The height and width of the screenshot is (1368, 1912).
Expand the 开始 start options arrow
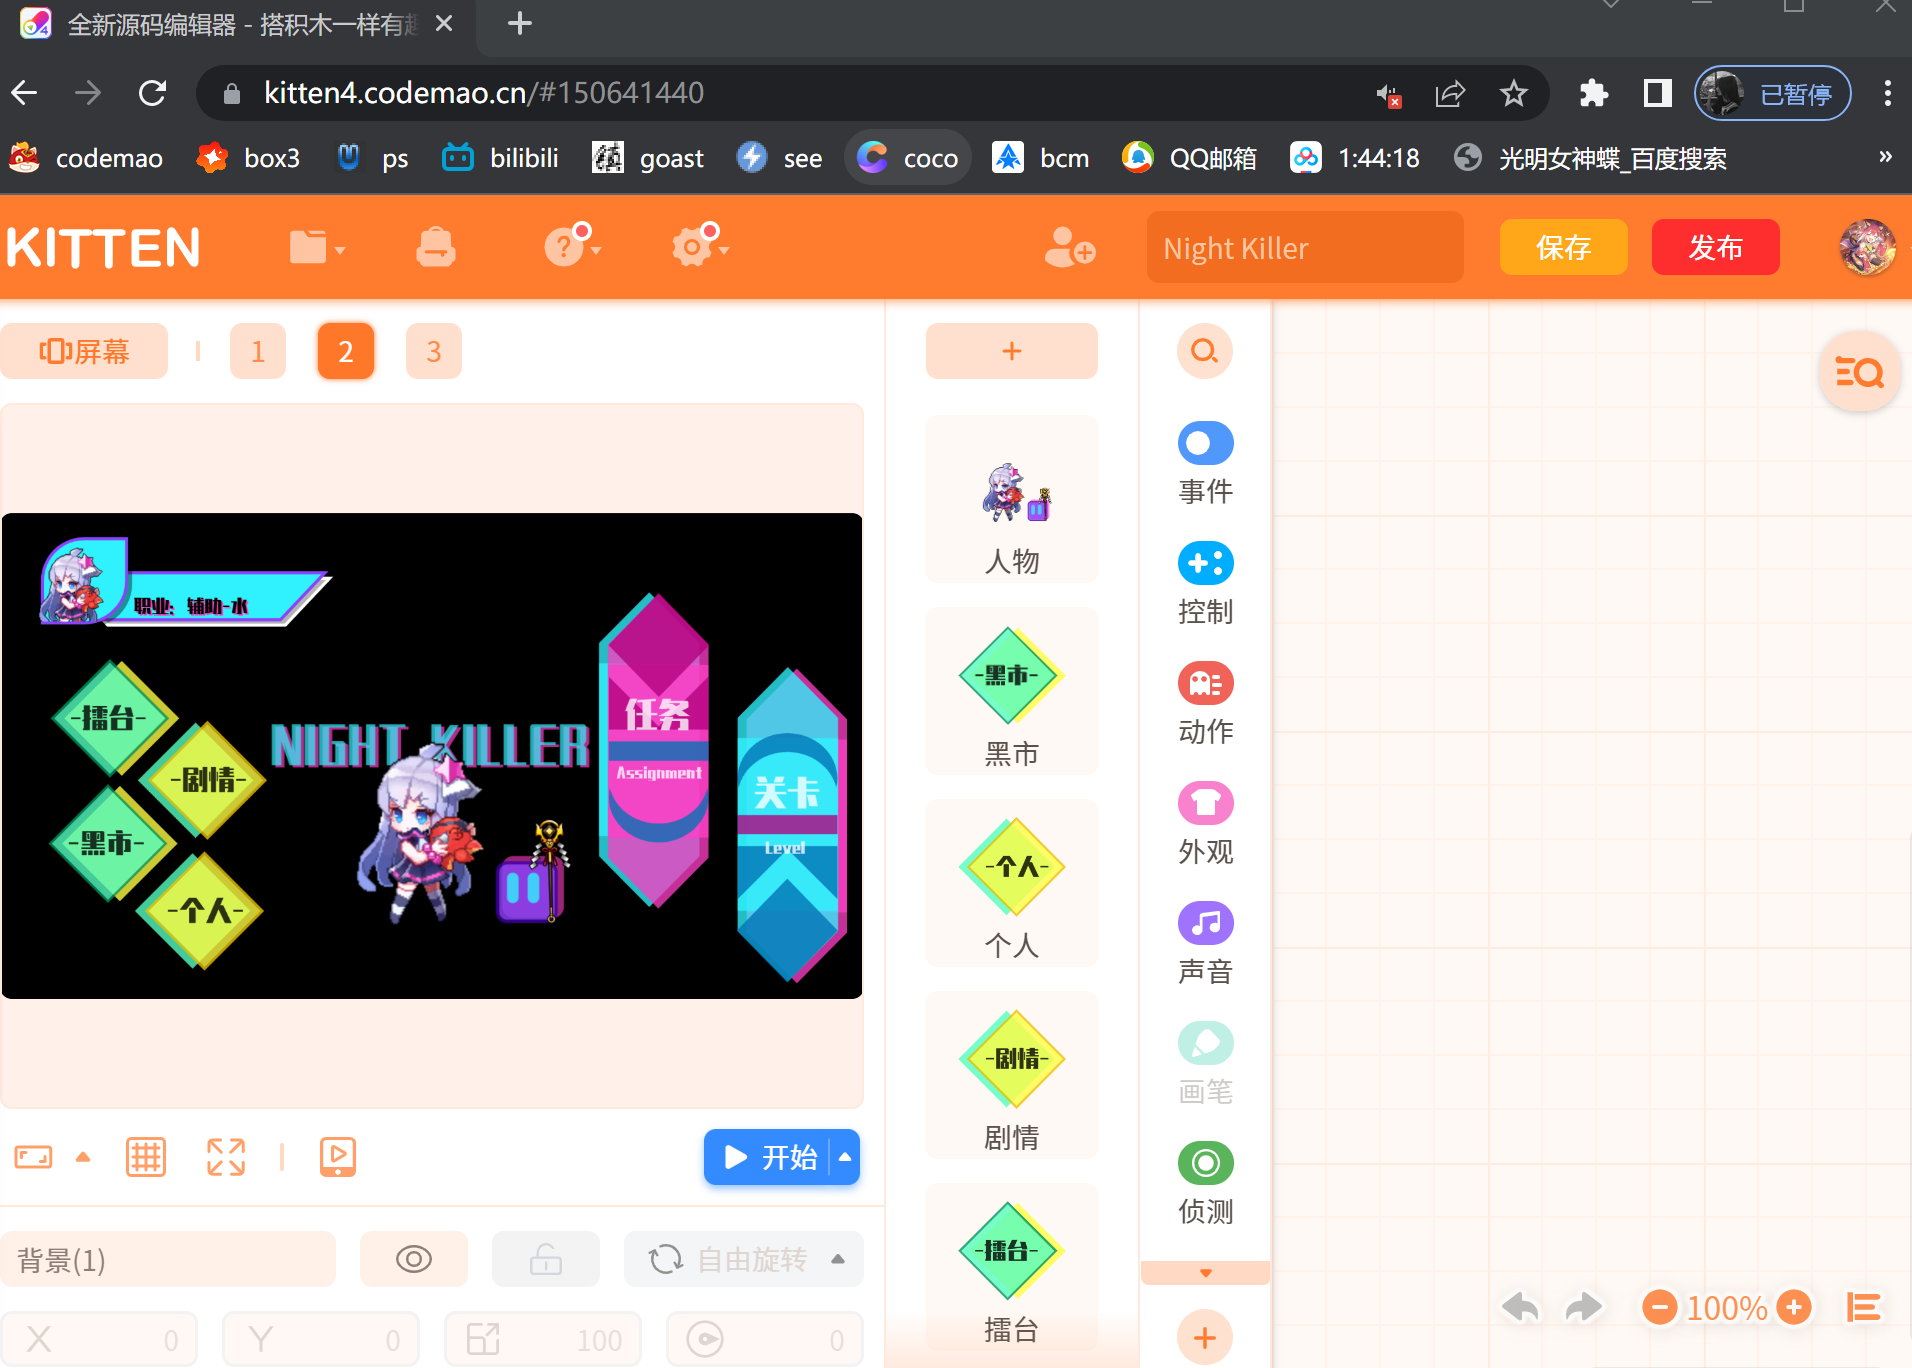[x=845, y=1157]
